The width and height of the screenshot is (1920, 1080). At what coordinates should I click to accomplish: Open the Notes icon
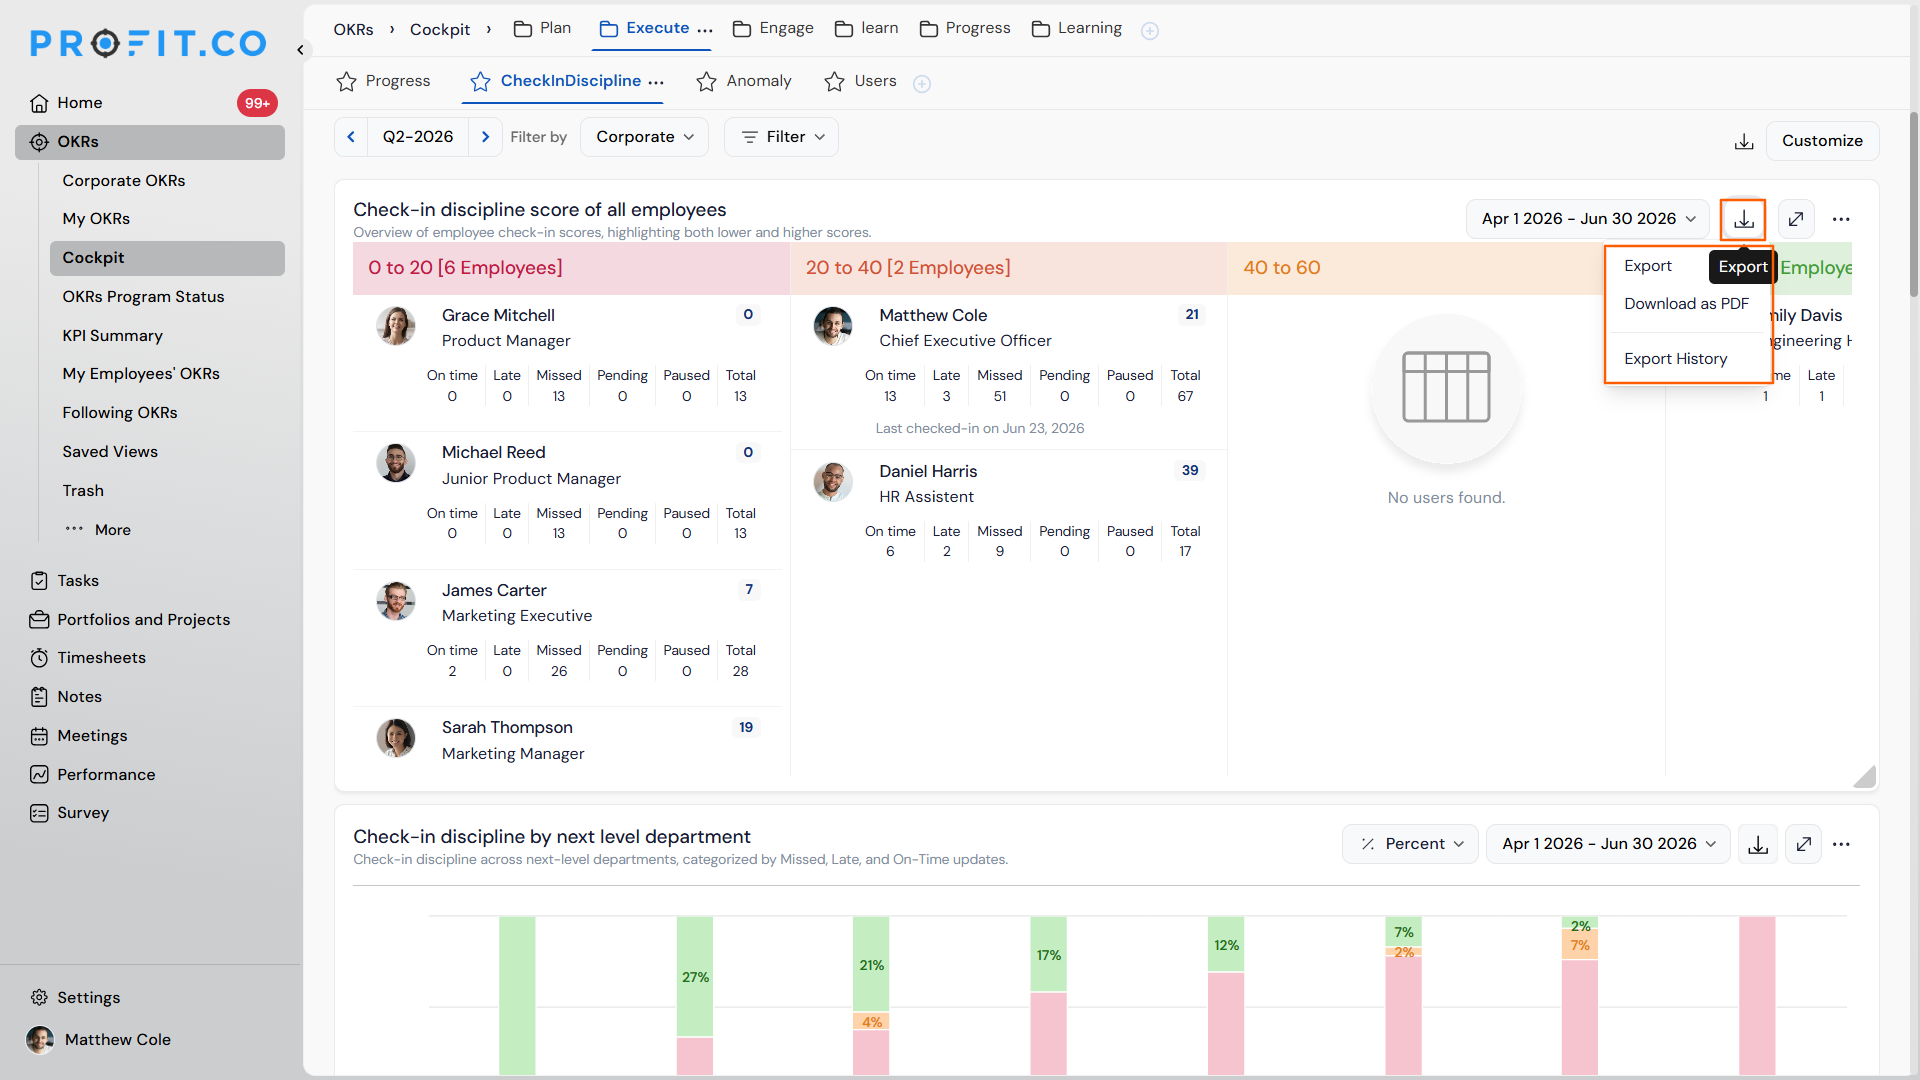pos(39,697)
